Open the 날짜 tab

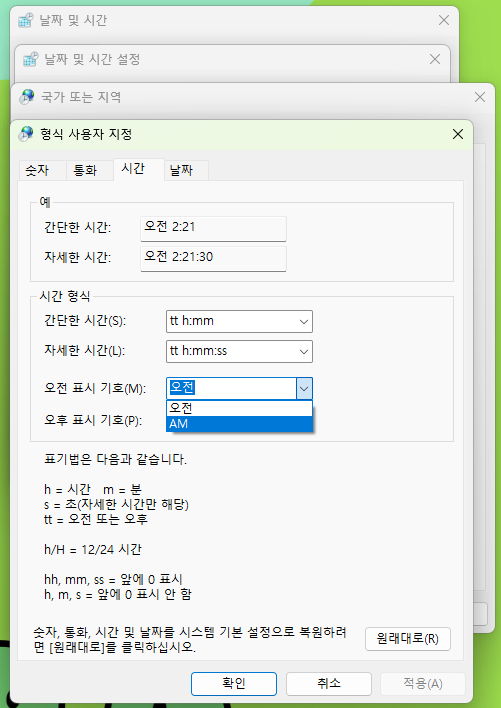(x=186, y=170)
